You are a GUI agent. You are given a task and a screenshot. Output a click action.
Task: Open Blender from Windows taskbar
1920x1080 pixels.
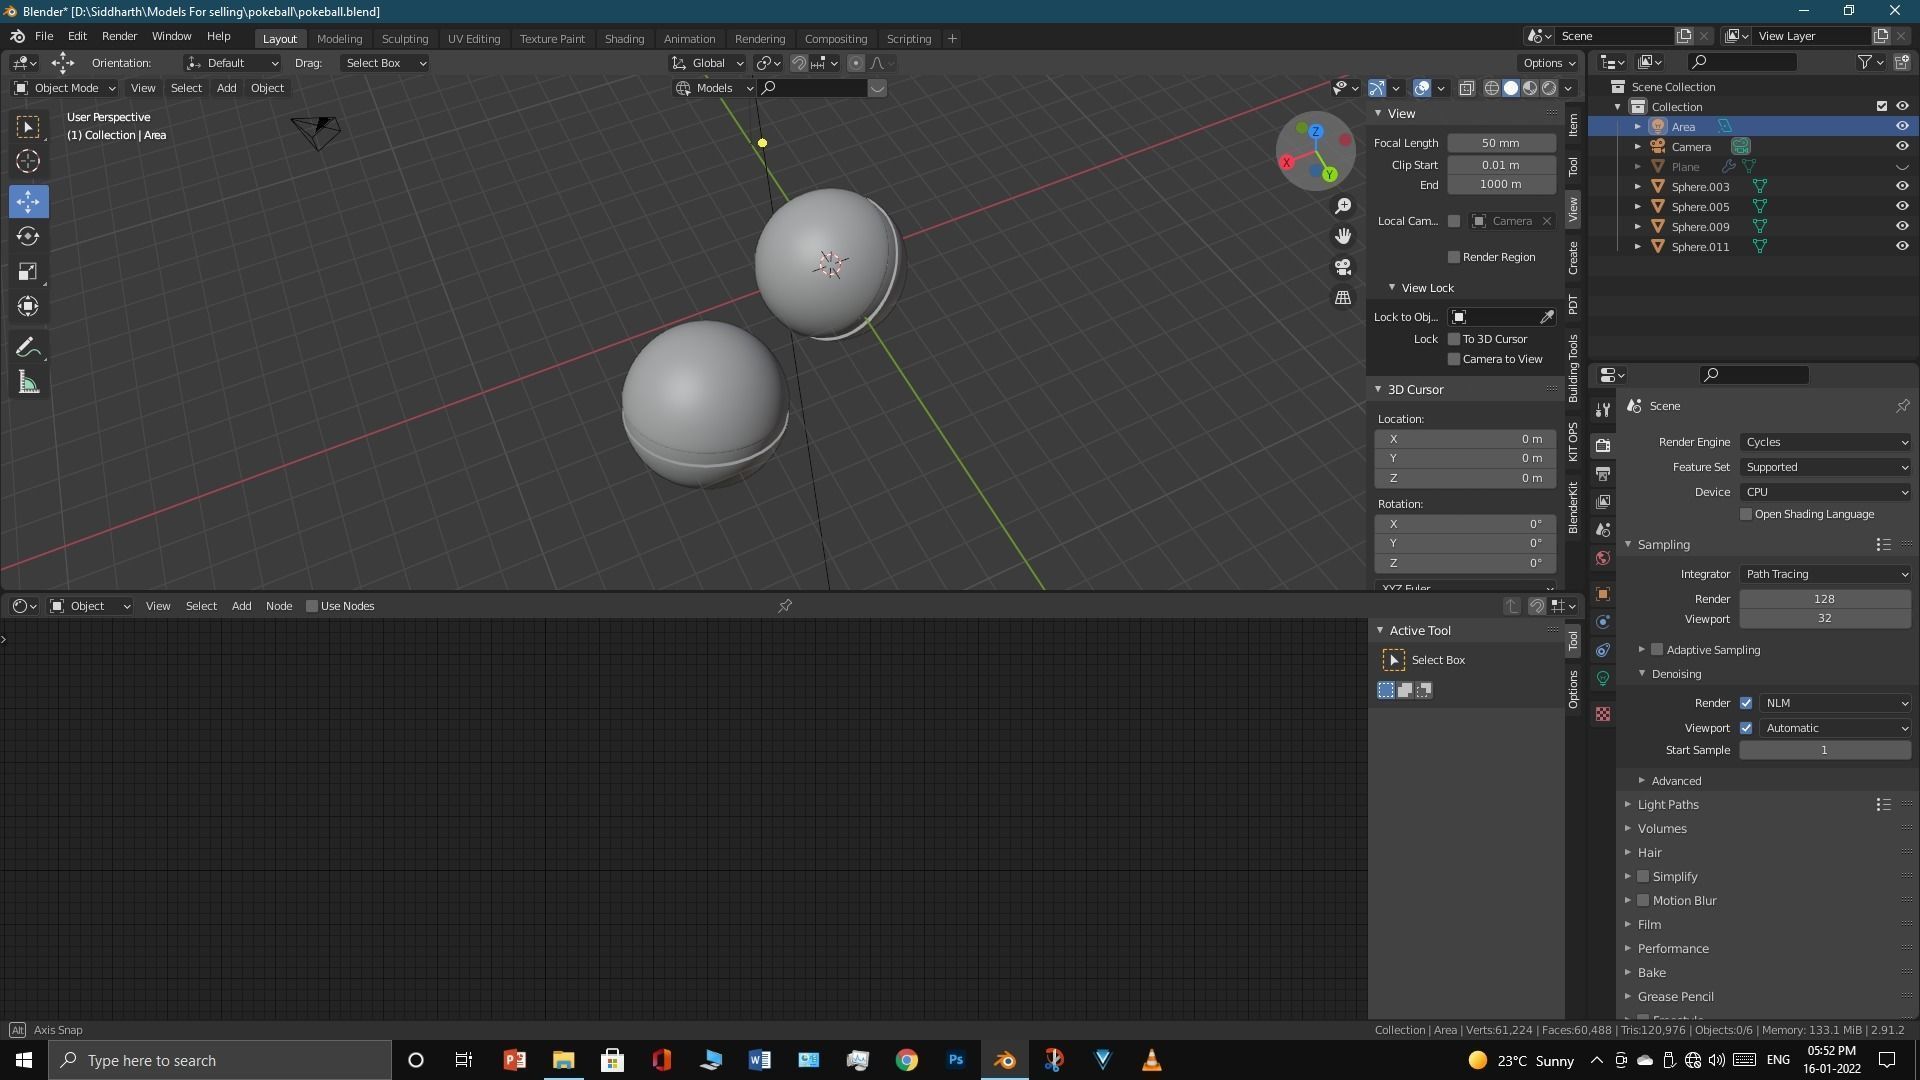pos(1004,1060)
